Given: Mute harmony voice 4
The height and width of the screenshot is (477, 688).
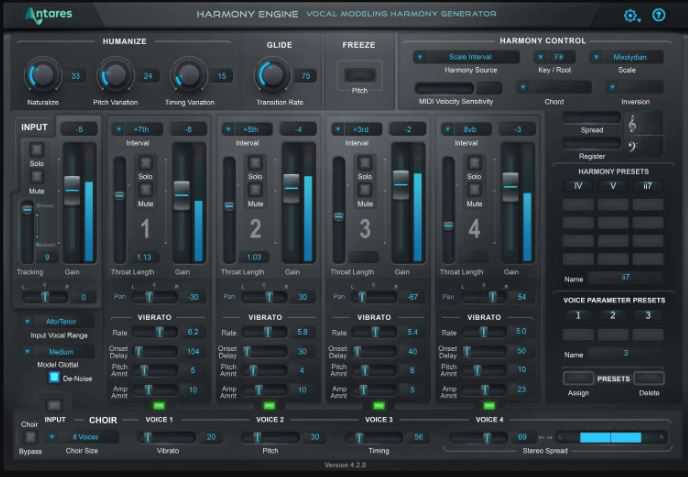Looking at the screenshot, I should point(474,190).
